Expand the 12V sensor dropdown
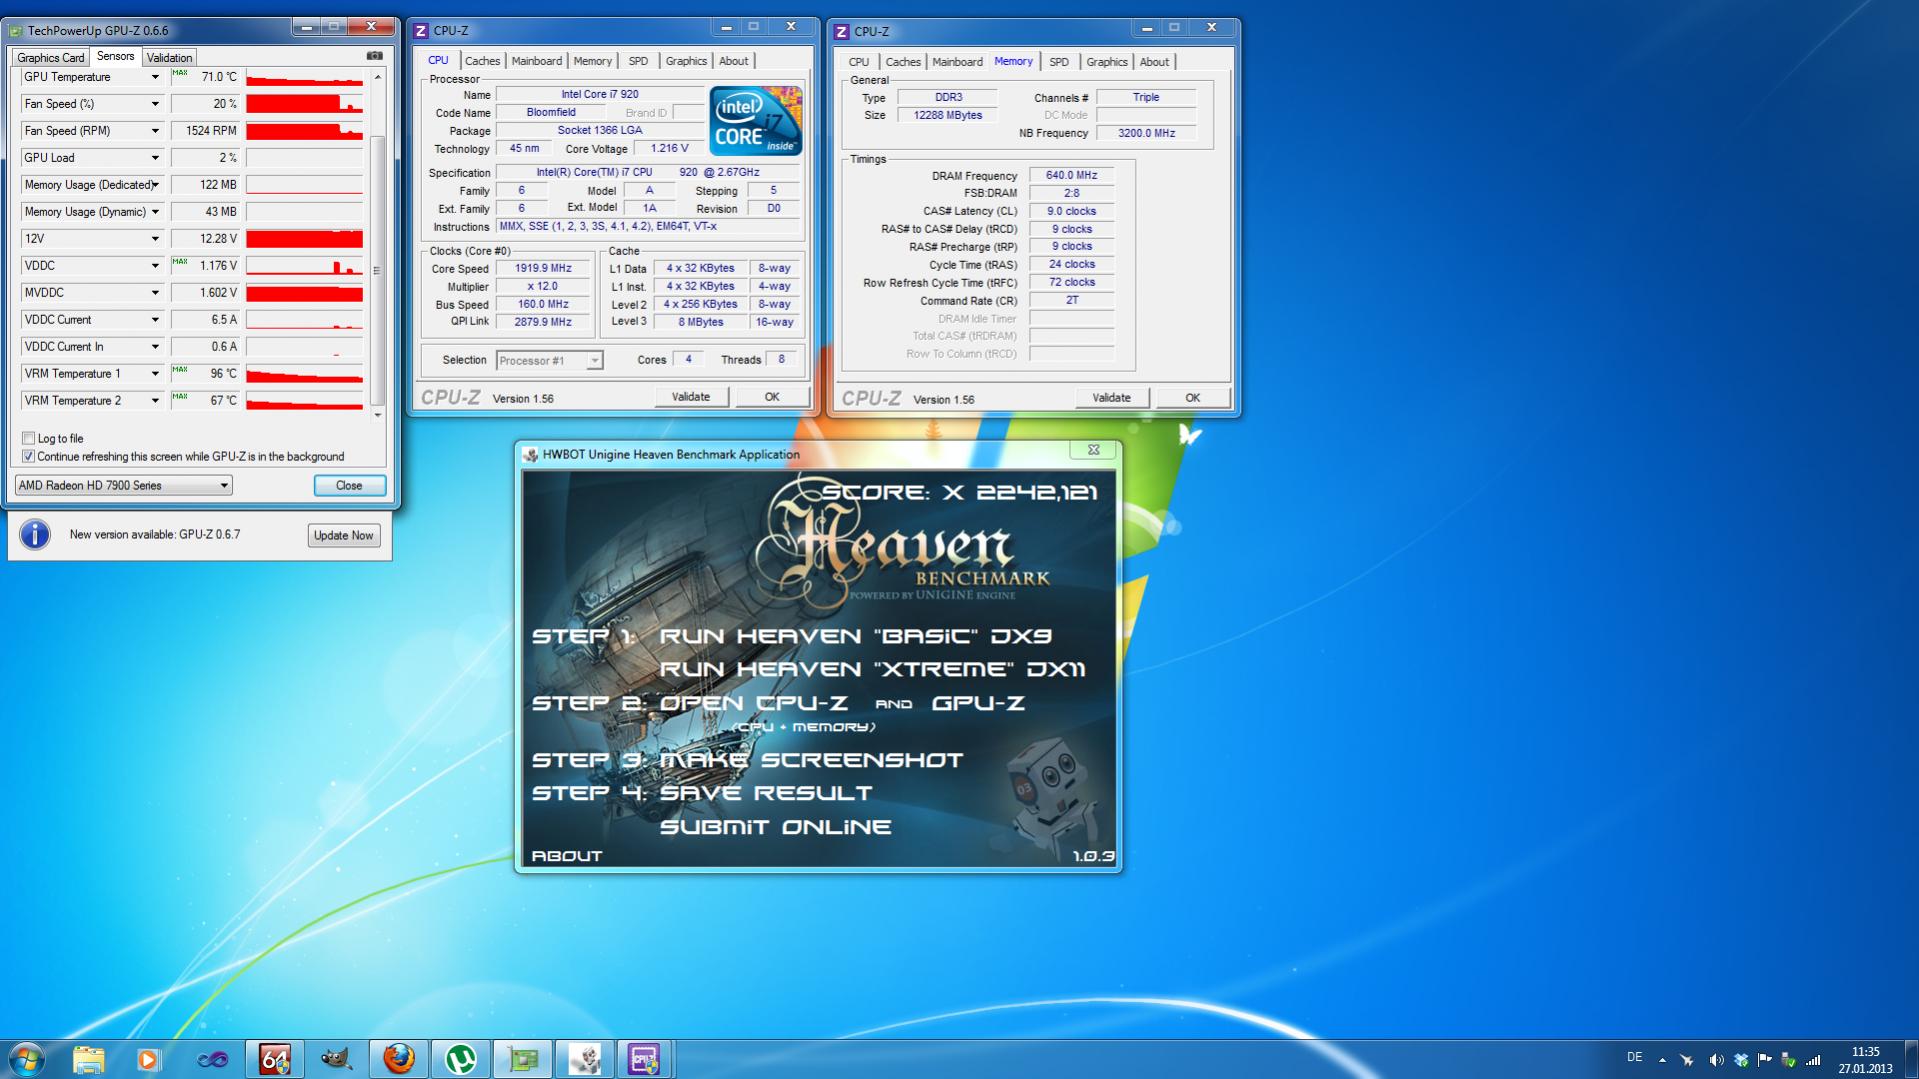Image resolution: width=1919 pixels, height=1079 pixels. point(155,239)
